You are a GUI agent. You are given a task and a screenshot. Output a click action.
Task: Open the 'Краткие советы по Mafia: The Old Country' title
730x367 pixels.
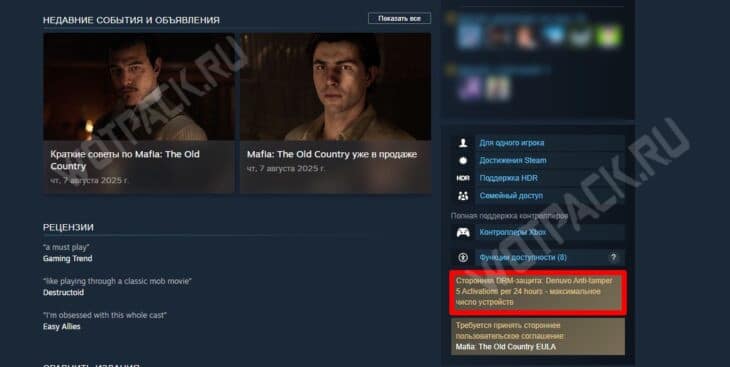point(125,160)
